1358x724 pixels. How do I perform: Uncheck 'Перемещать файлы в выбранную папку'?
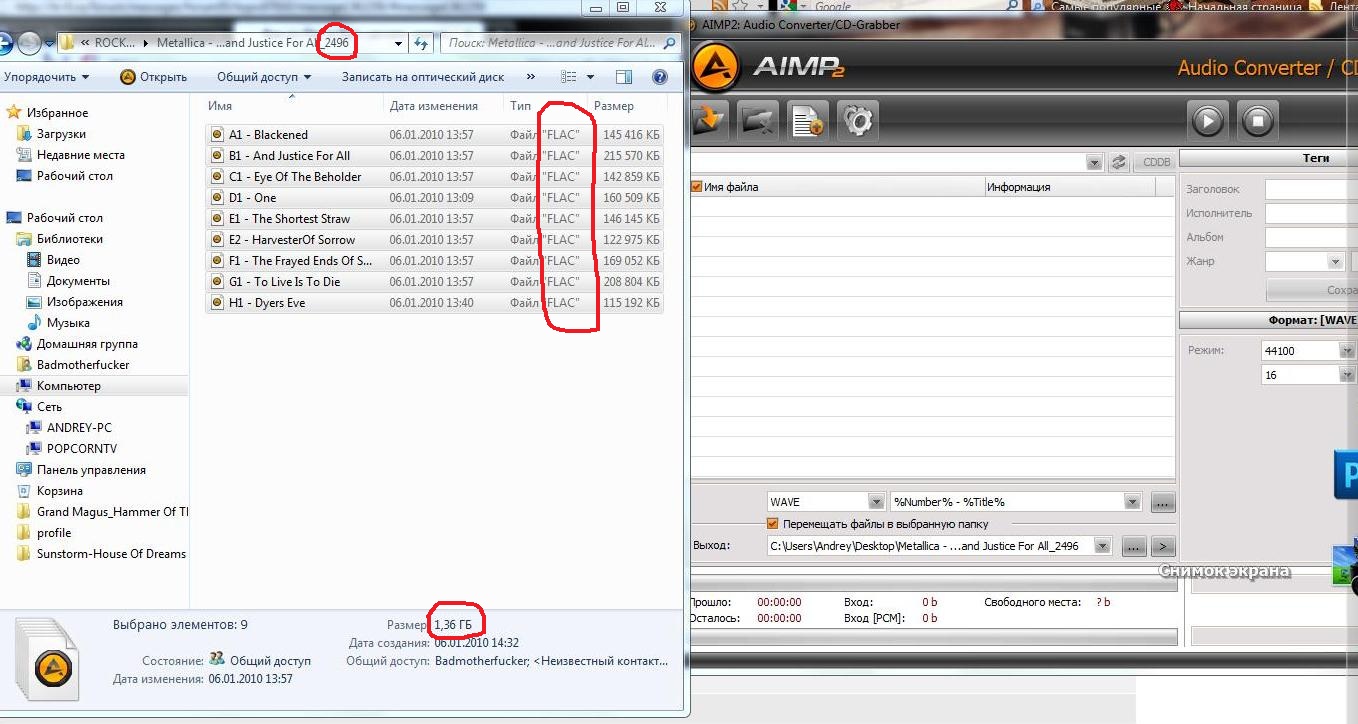772,524
